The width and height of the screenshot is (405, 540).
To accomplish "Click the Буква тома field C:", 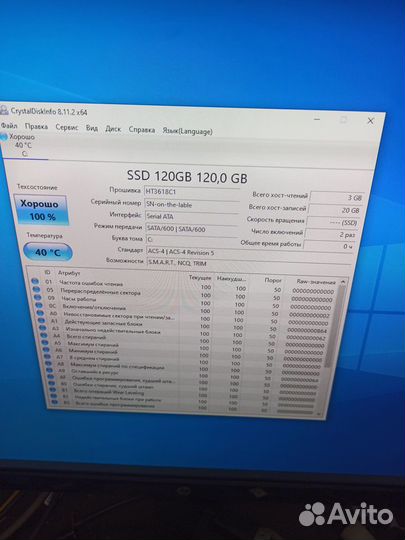I will tap(192, 240).
